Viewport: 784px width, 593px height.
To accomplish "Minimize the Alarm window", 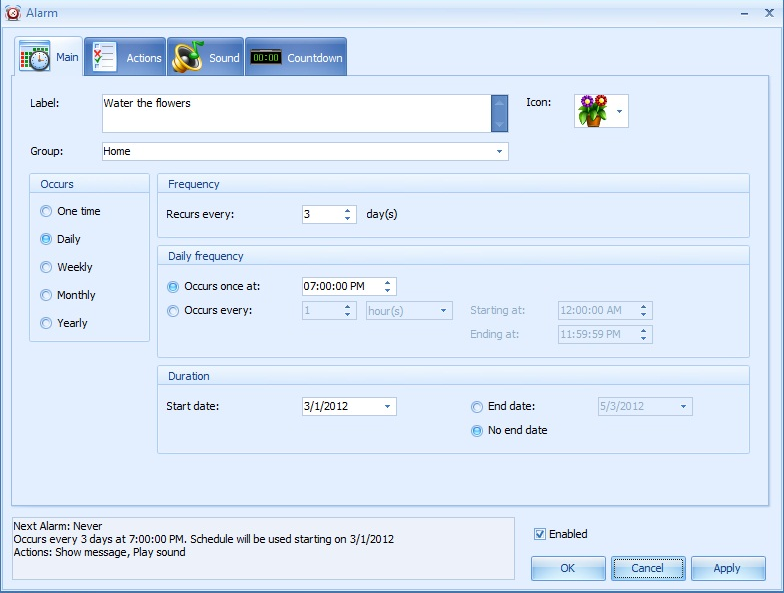I will click(x=744, y=14).
